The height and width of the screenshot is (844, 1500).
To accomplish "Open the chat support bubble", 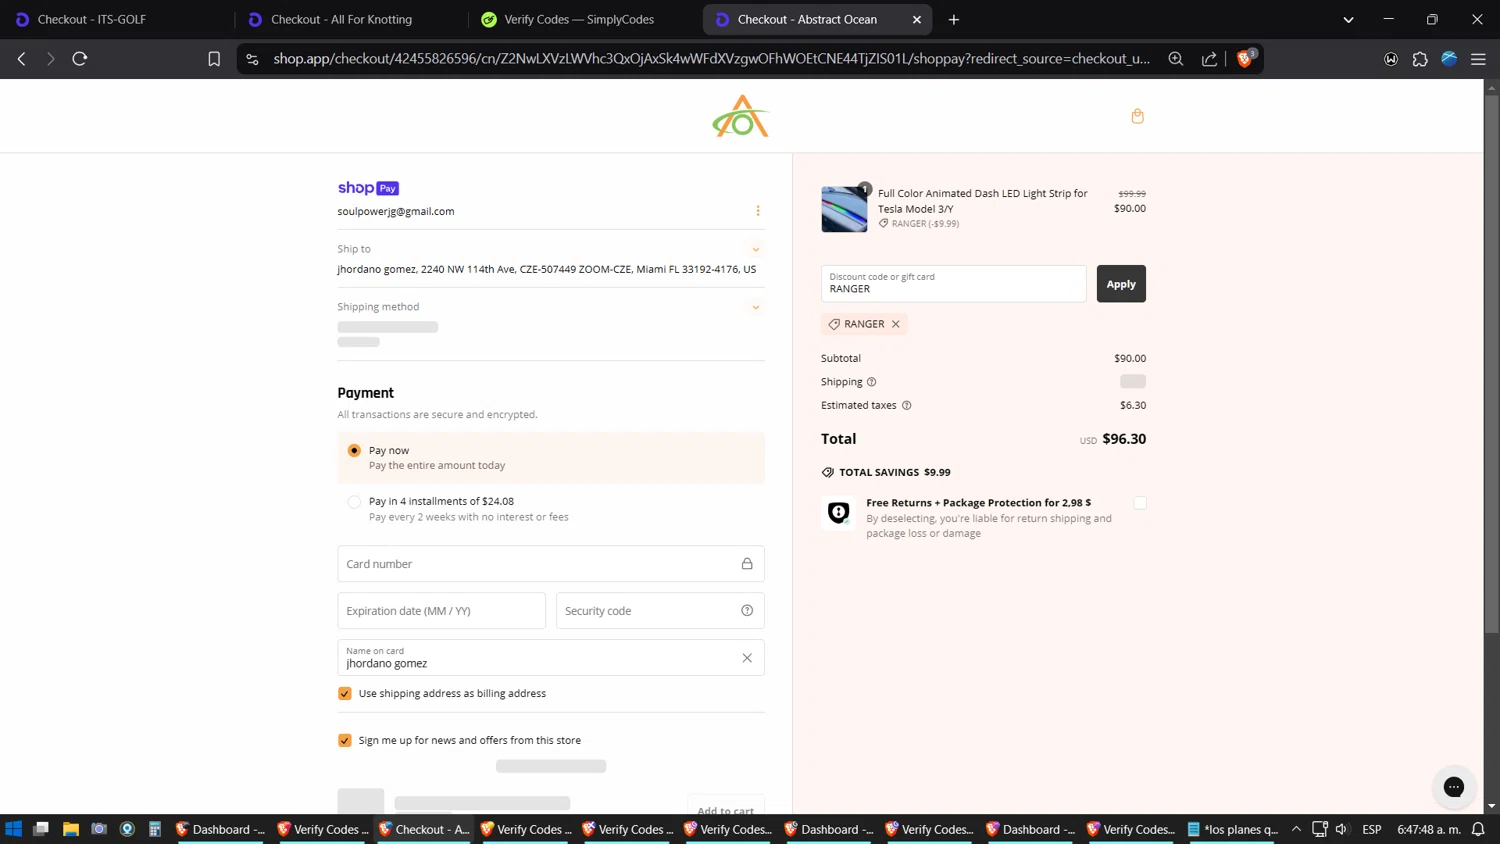I will coord(1454,787).
